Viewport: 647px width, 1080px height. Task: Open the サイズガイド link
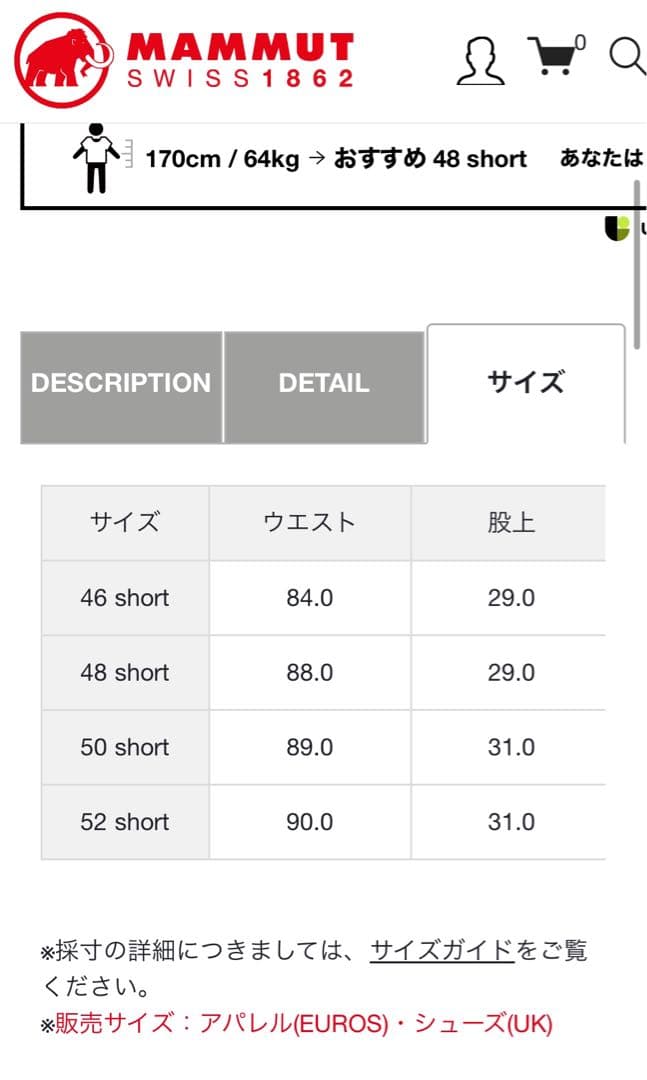440,950
